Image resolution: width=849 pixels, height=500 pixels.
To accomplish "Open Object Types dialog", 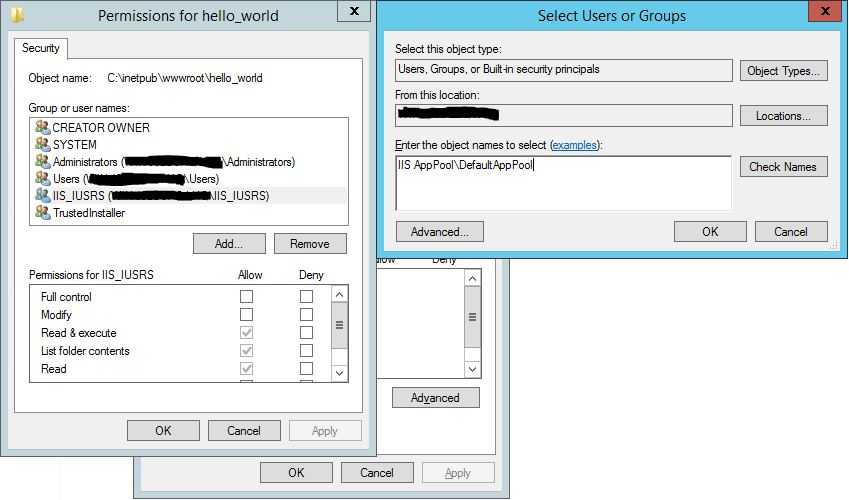I will click(783, 71).
